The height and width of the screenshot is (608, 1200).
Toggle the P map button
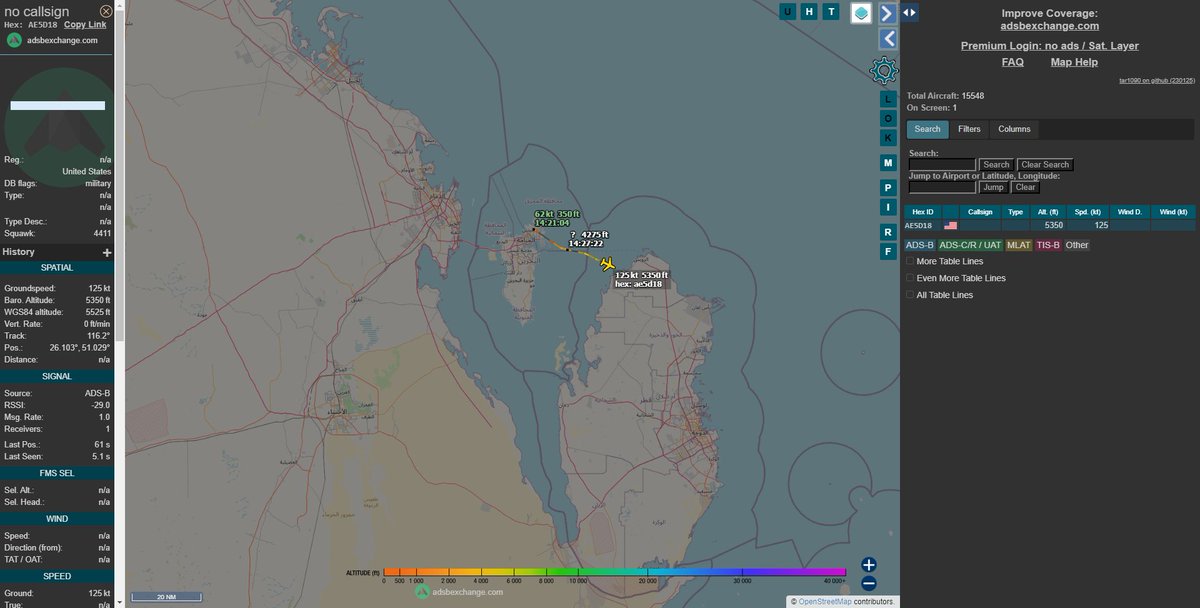tap(887, 187)
